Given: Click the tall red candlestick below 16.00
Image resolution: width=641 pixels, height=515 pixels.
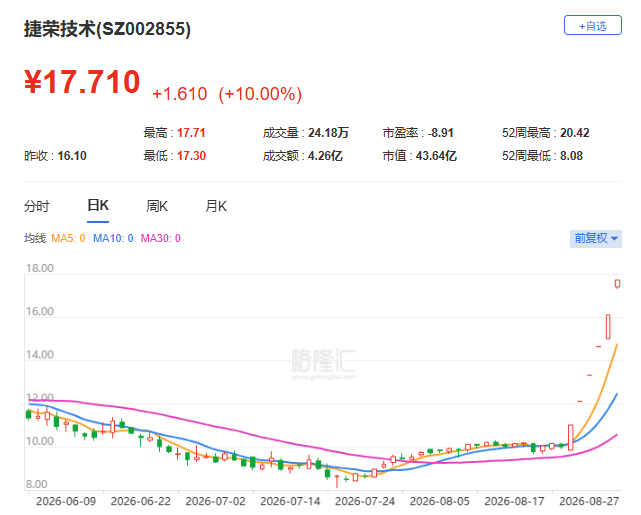Looking at the screenshot, I should point(608,327).
